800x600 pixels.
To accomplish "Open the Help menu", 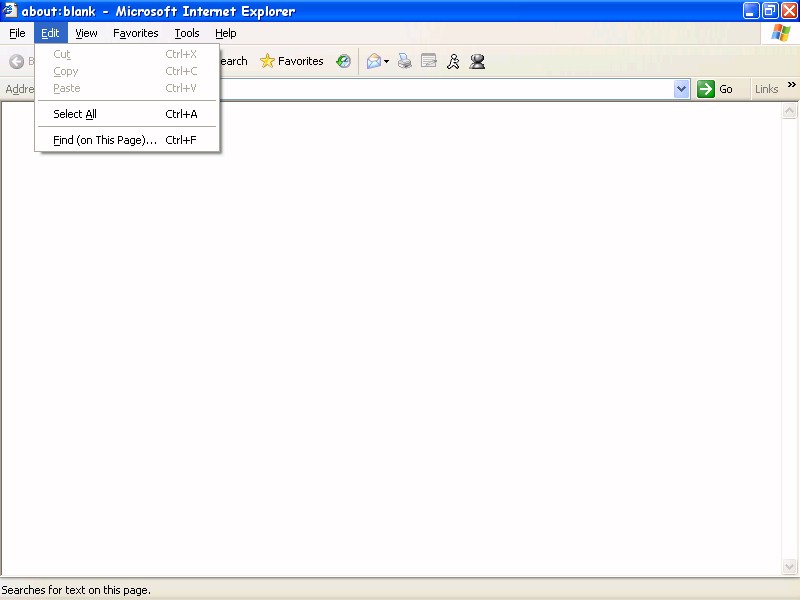I will pyautogui.click(x=226, y=33).
